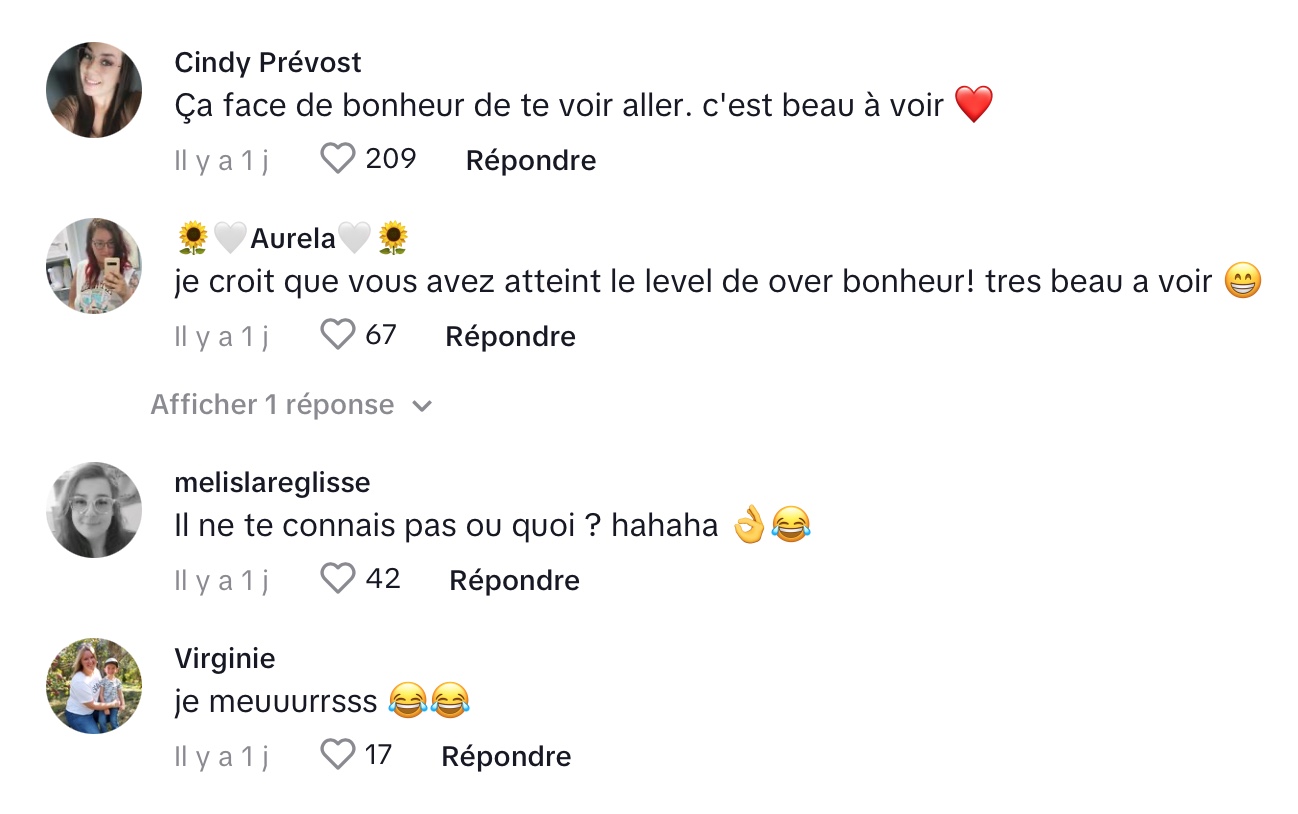
Task: Reply to Cindy Prévost's comment
Action: [x=531, y=161]
